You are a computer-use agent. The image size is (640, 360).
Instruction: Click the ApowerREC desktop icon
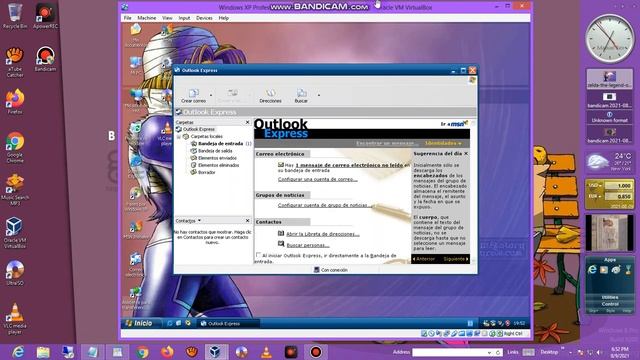45,16
